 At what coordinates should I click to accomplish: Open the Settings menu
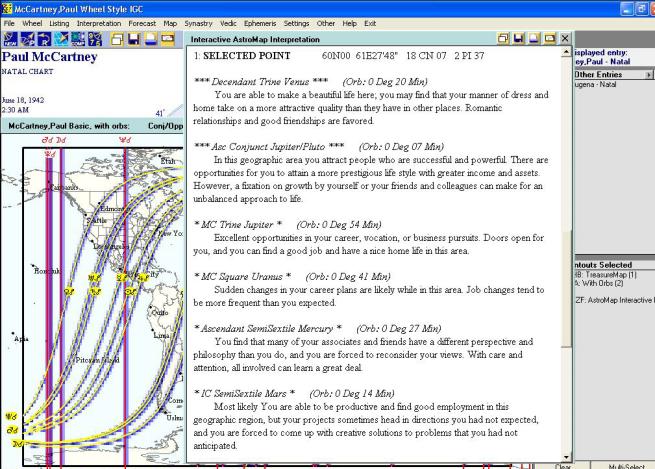point(296,23)
